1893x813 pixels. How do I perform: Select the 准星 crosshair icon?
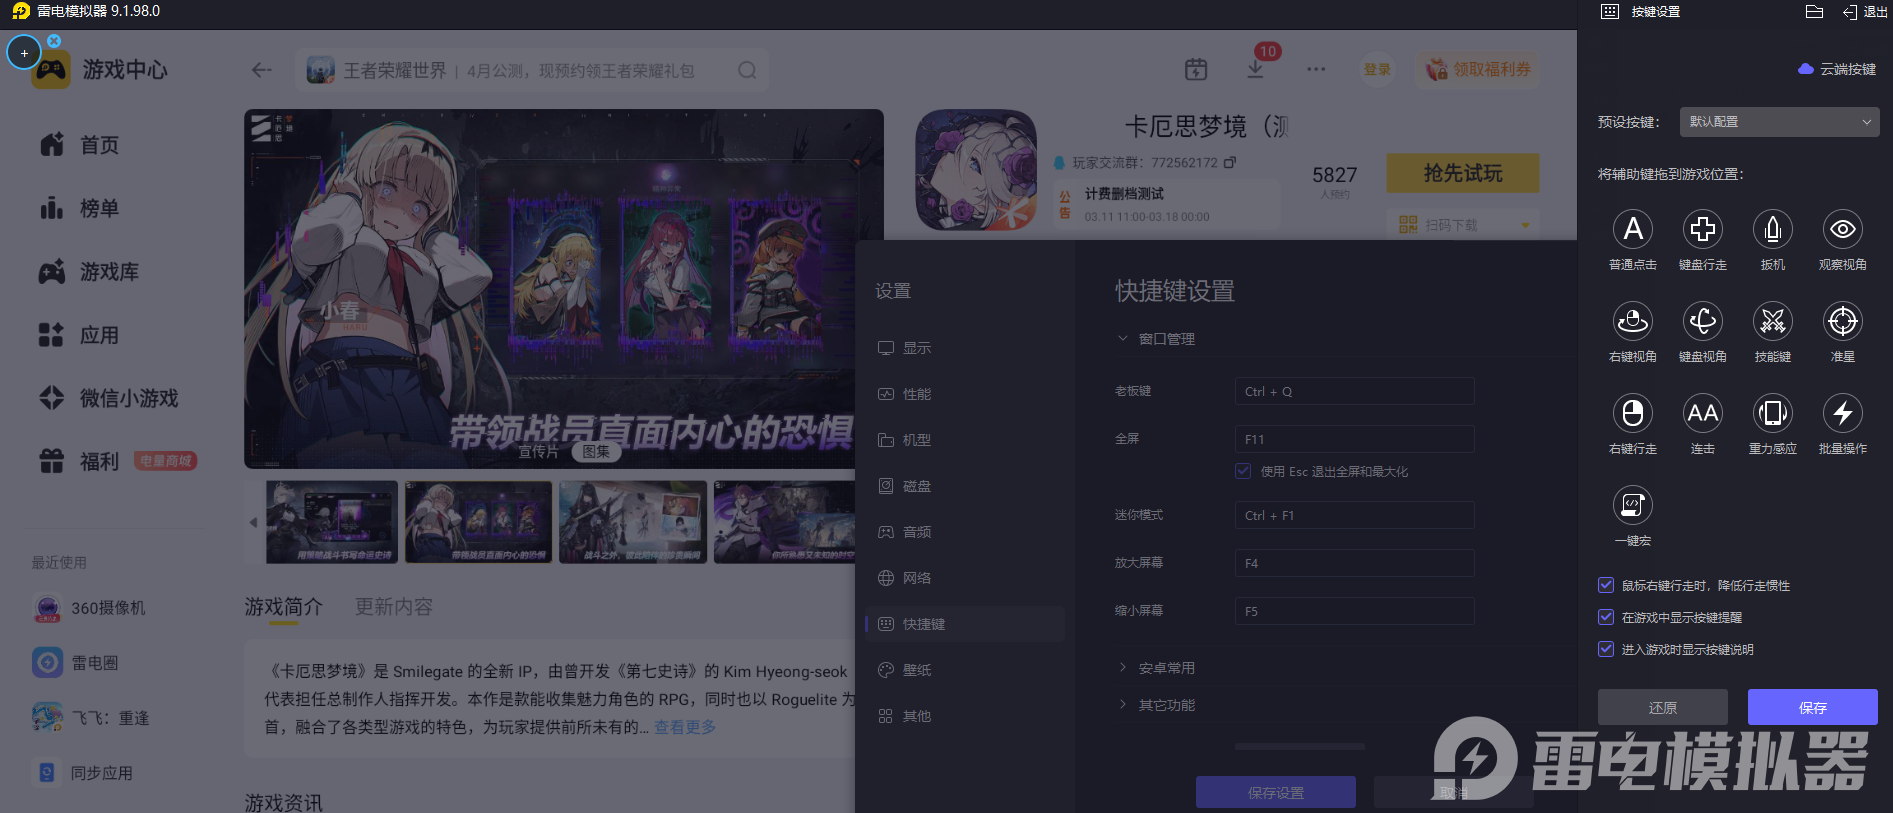[1843, 321]
